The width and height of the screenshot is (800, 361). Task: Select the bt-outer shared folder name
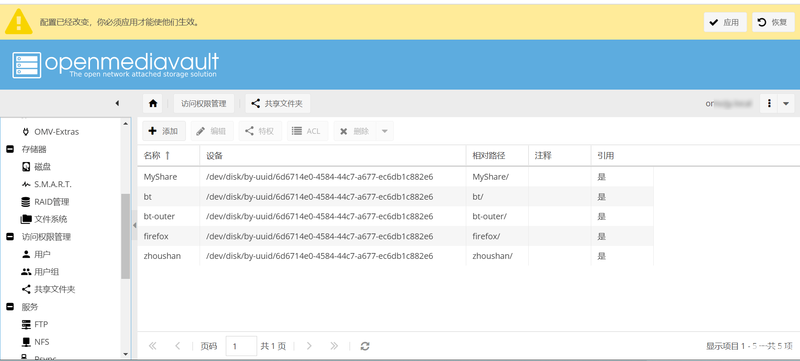[x=159, y=216]
